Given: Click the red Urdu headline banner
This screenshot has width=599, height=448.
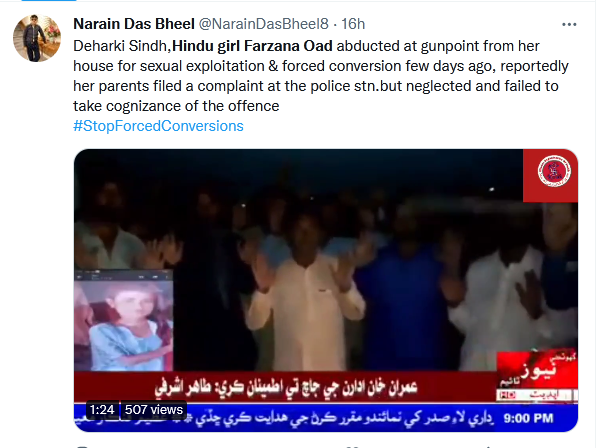Looking at the screenshot, I should click(x=285, y=387).
